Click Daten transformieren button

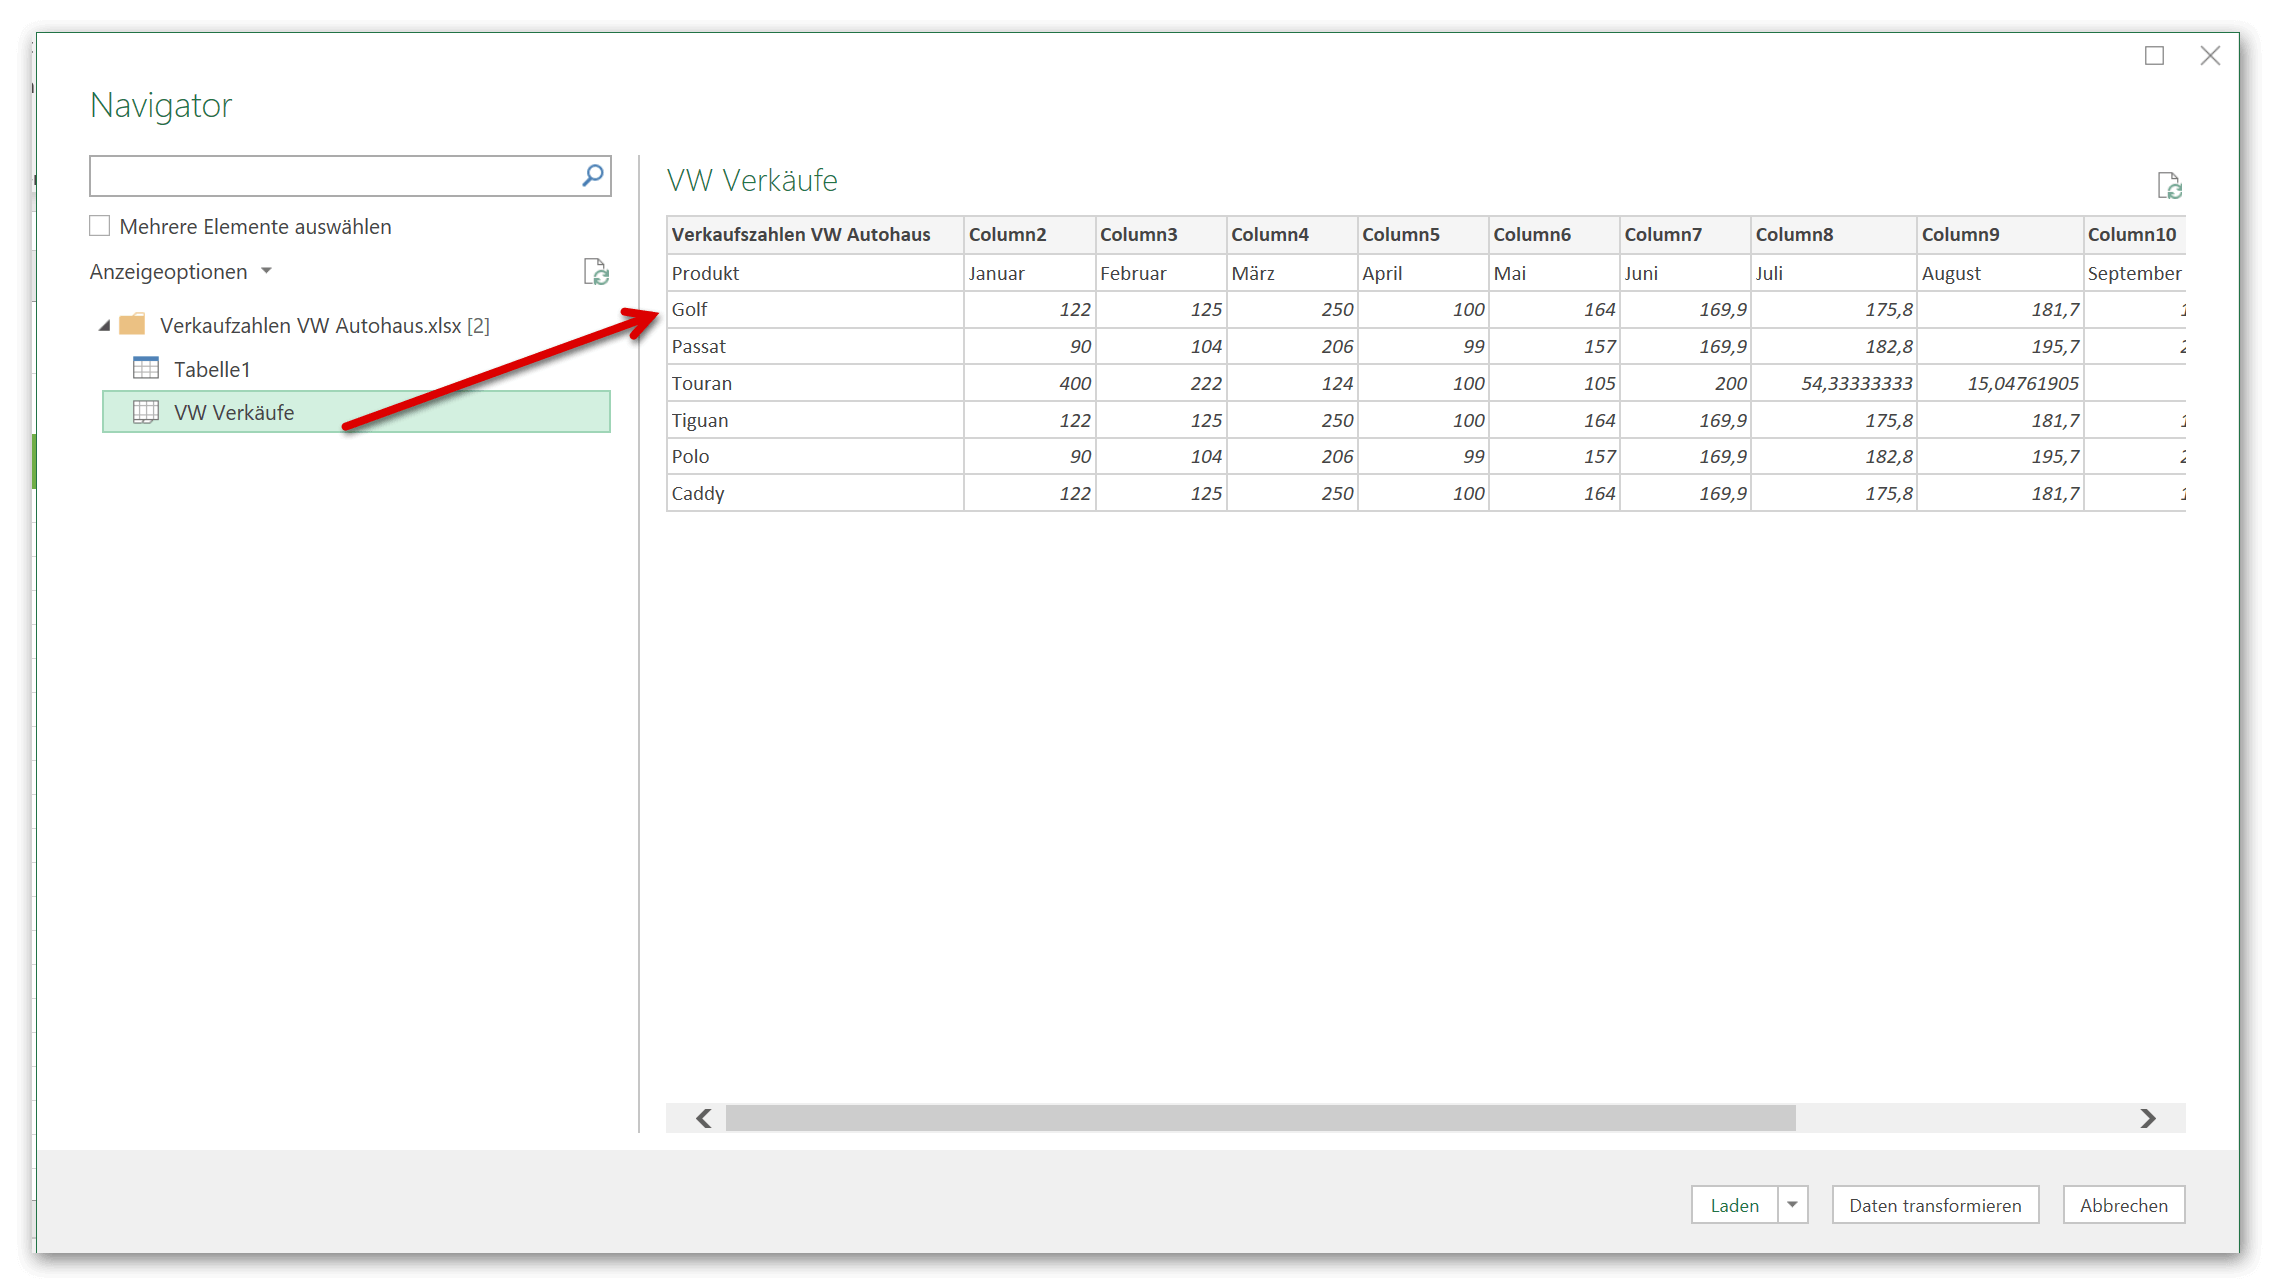click(1935, 1205)
